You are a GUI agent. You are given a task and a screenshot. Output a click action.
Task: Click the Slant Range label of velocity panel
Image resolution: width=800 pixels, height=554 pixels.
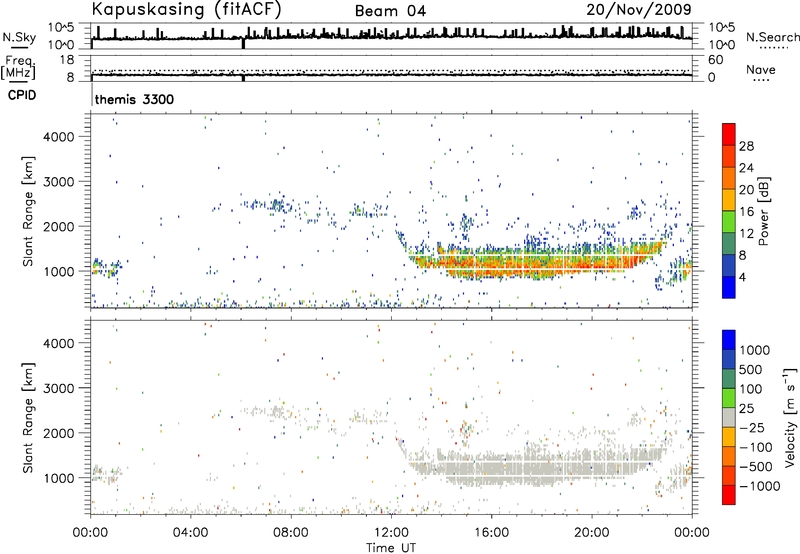click(x=28, y=417)
